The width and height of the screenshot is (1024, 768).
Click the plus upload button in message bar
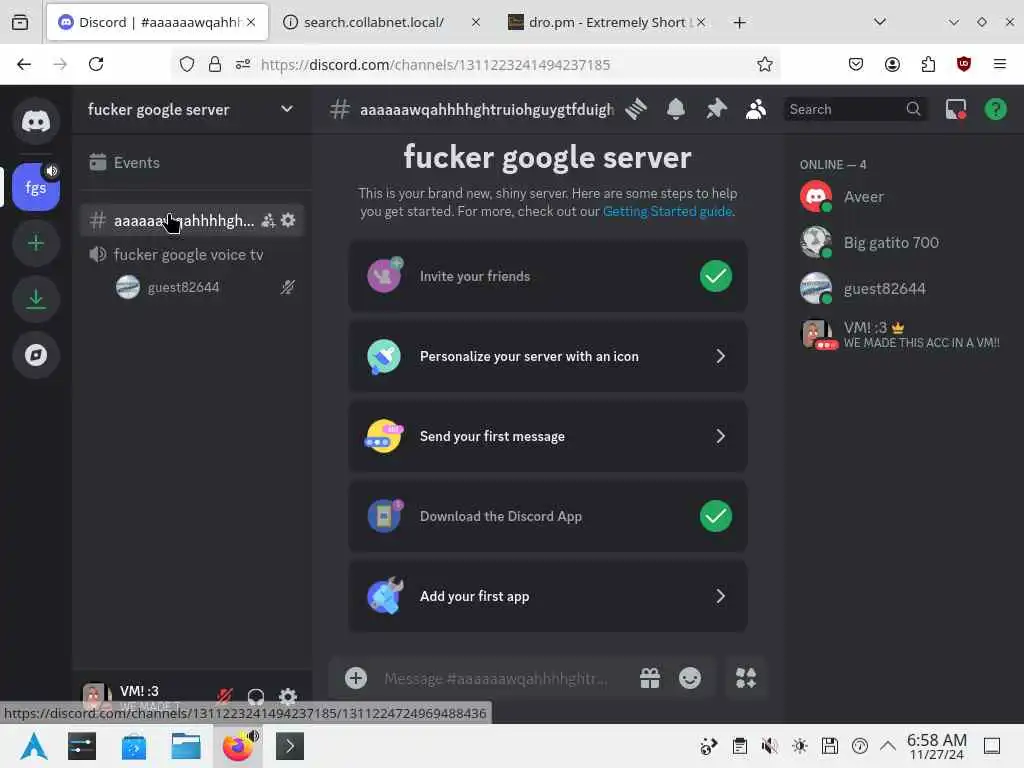coord(356,678)
